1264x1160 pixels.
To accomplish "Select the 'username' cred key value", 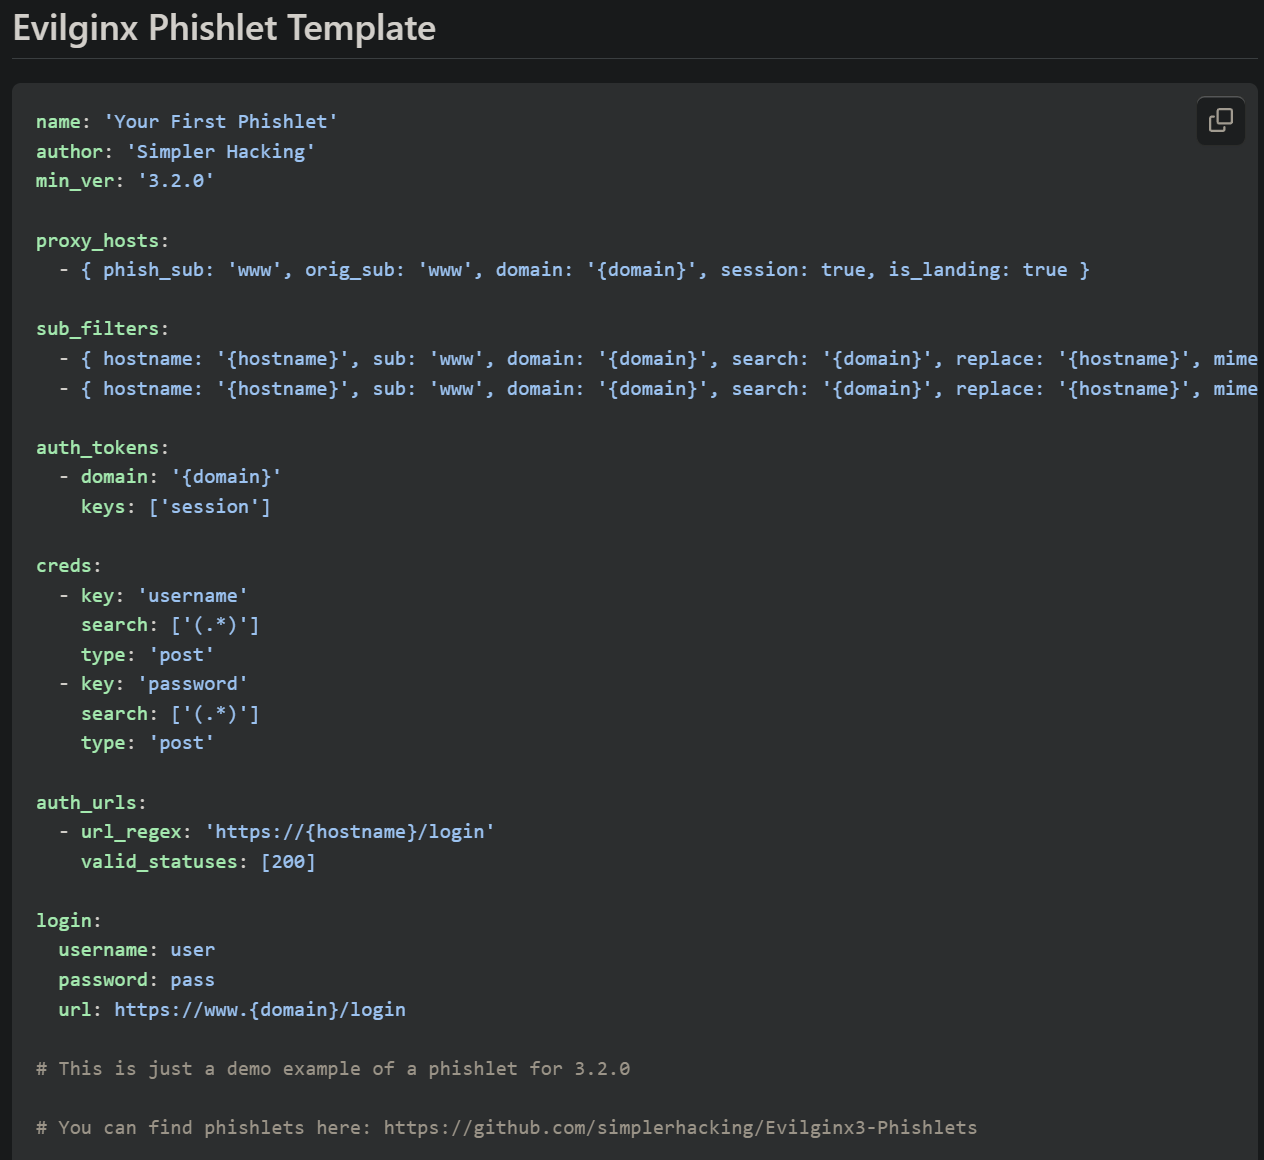I will pos(193,596).
